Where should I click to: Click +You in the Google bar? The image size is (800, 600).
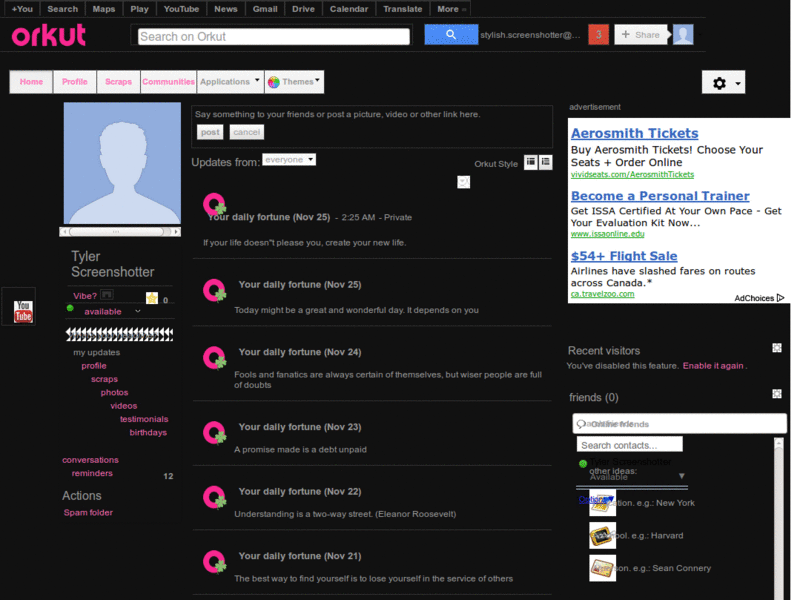pyautogui.click(x=22, y=9)
